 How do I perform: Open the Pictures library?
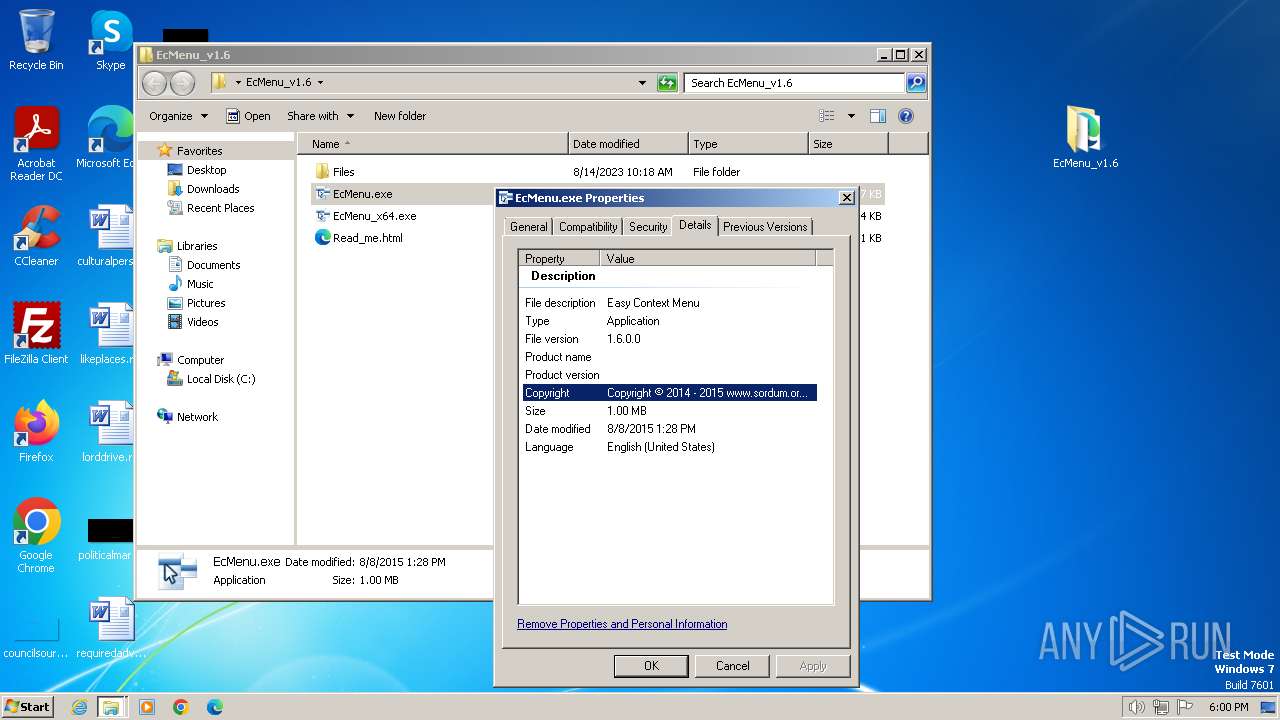click(206, 303)
